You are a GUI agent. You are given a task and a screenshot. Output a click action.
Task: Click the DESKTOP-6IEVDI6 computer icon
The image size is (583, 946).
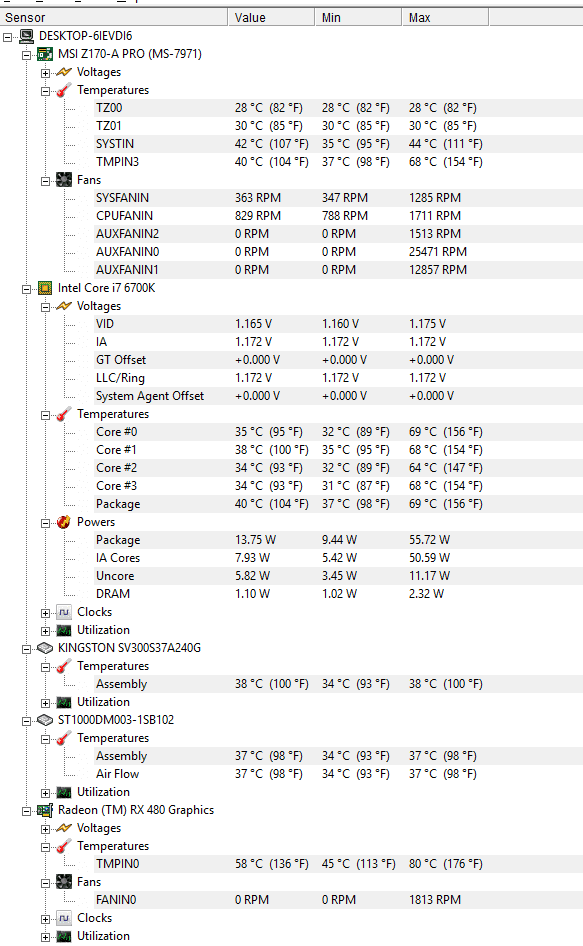(26, 36)
